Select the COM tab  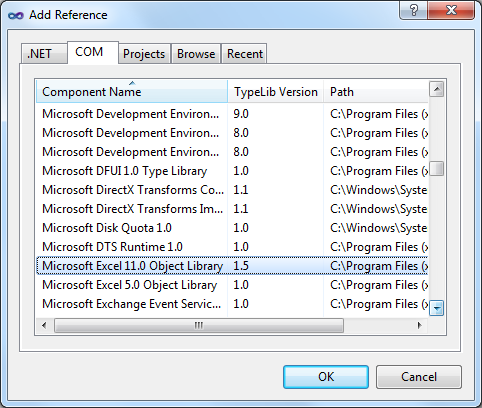point(93,52)
